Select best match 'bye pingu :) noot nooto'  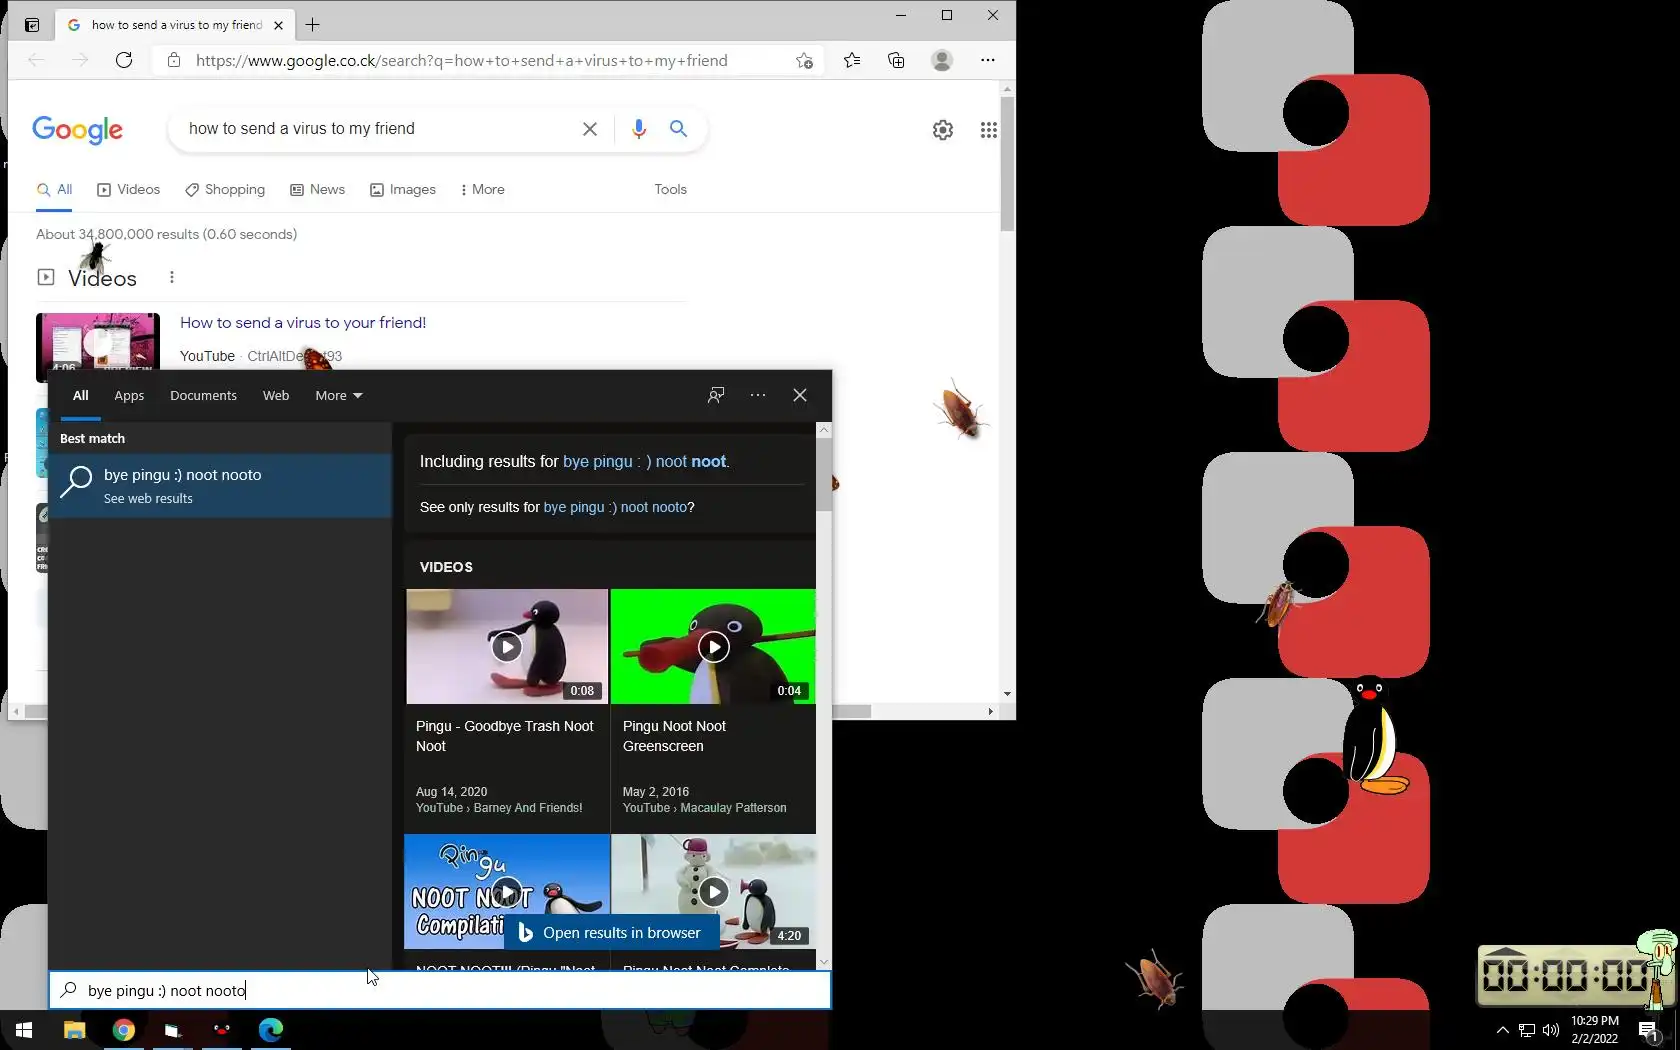pos(220,486)
